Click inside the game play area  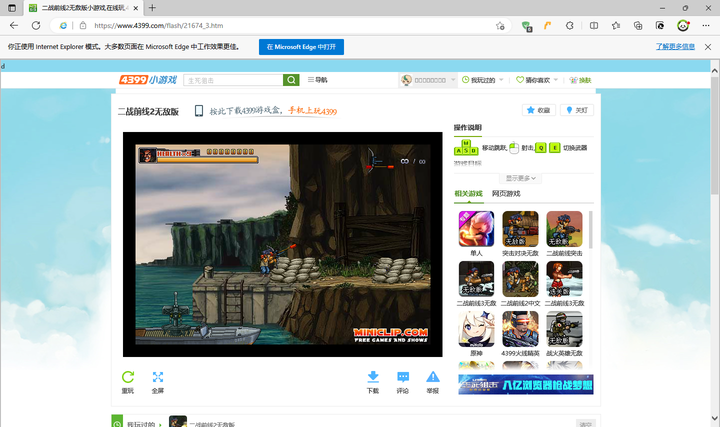pos(283,244)
